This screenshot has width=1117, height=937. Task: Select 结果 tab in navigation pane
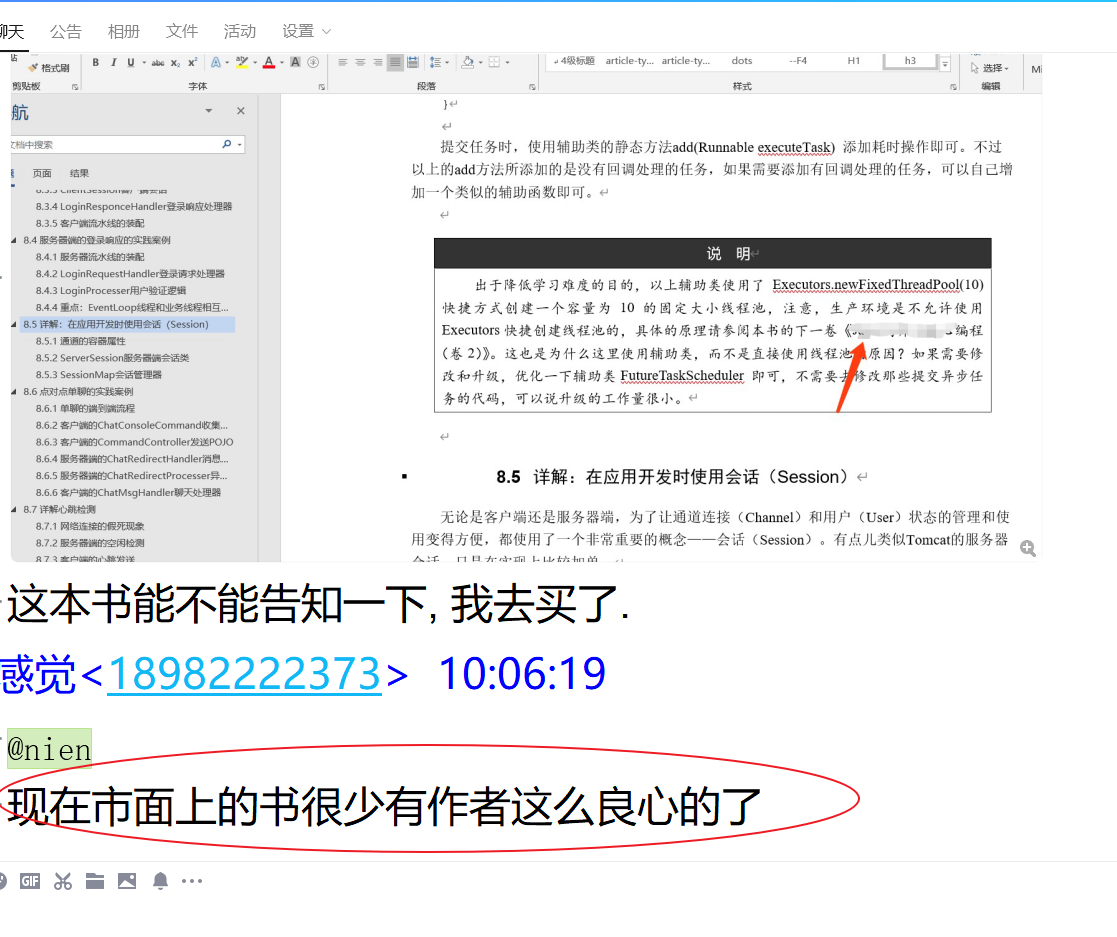tap(79, 173)
